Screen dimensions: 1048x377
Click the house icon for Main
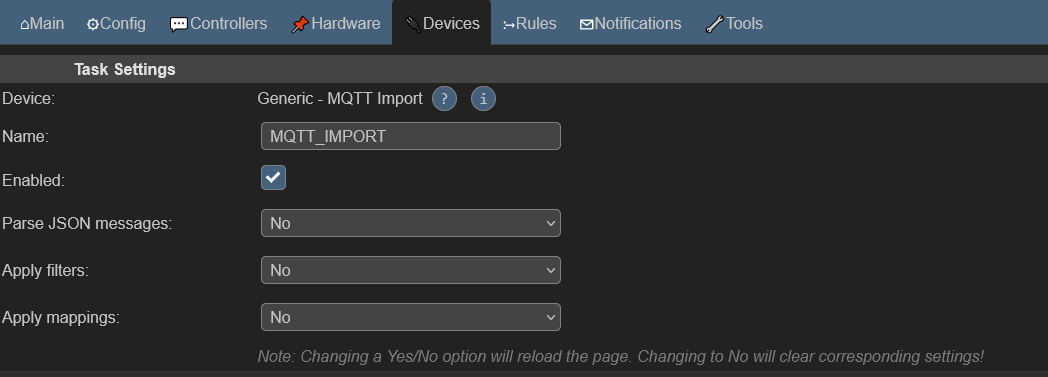click(25, 25)
